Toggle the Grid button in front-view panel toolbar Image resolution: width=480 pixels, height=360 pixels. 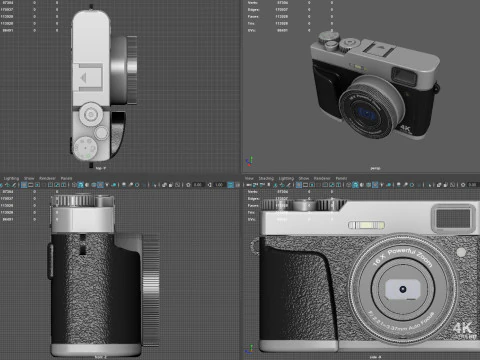(x=299, y=185)
